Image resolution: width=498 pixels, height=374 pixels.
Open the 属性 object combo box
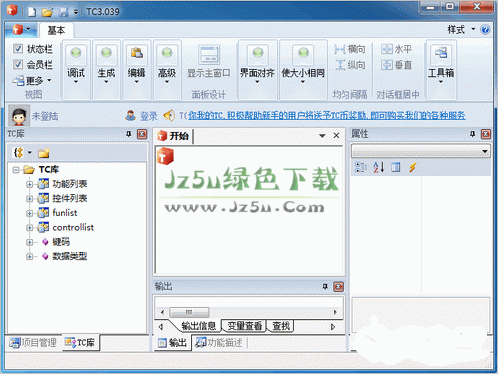421,152
